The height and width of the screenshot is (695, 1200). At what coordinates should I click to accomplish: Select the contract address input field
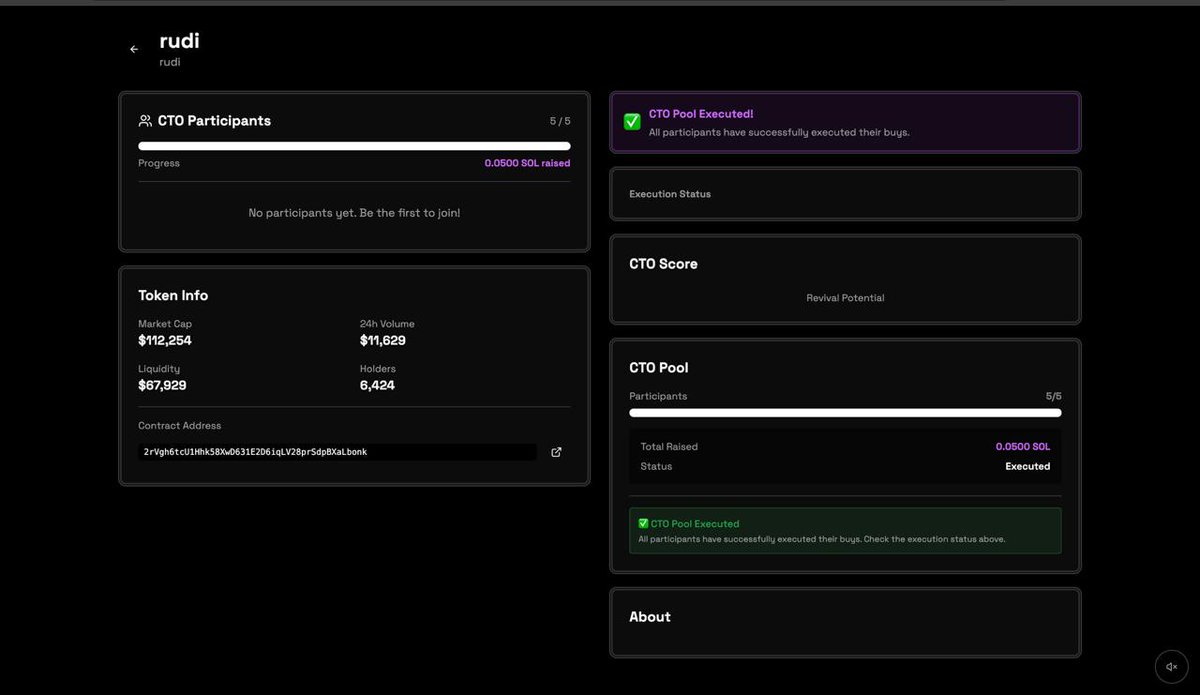(x=337, y=452)
